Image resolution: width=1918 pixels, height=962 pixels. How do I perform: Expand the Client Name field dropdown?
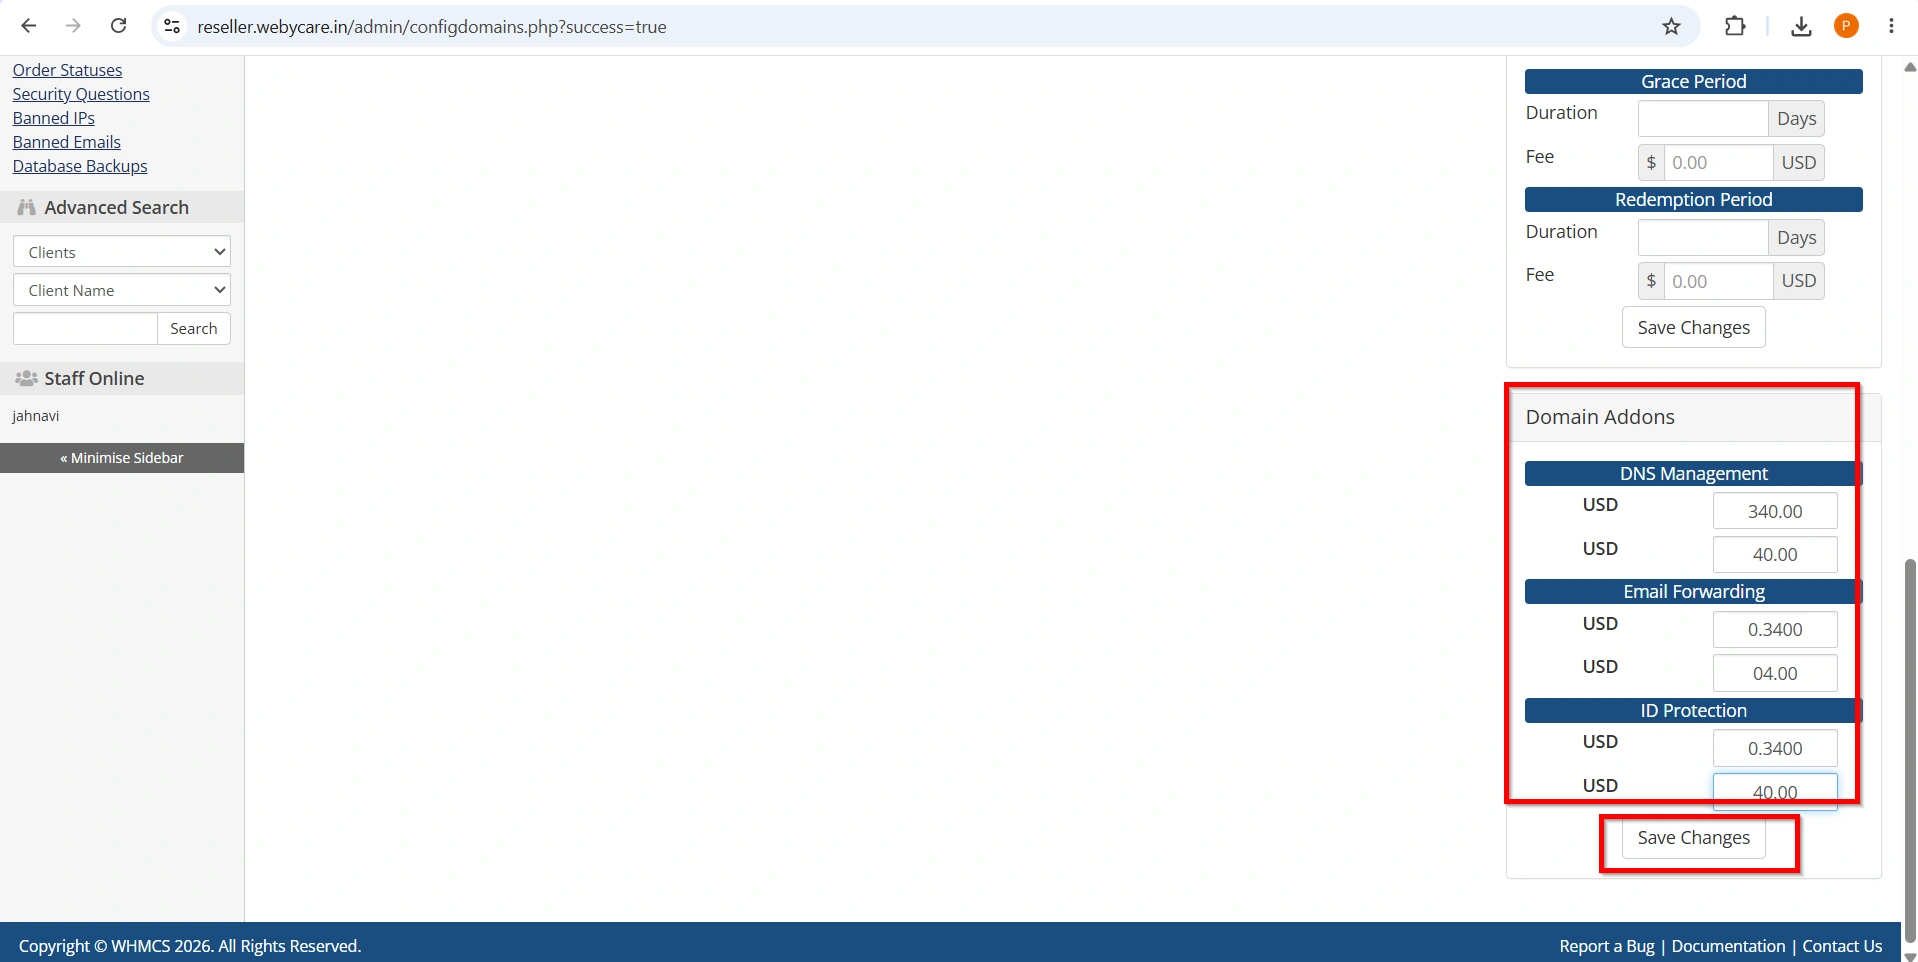[122, 290]
